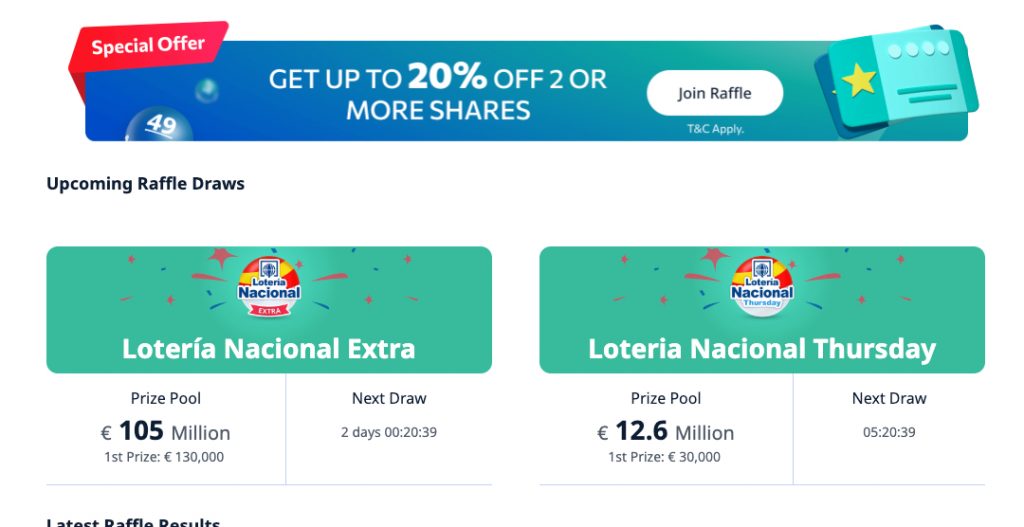Click the Special Offer red ribbon
Screen dimensions: 1024x527
148,46
